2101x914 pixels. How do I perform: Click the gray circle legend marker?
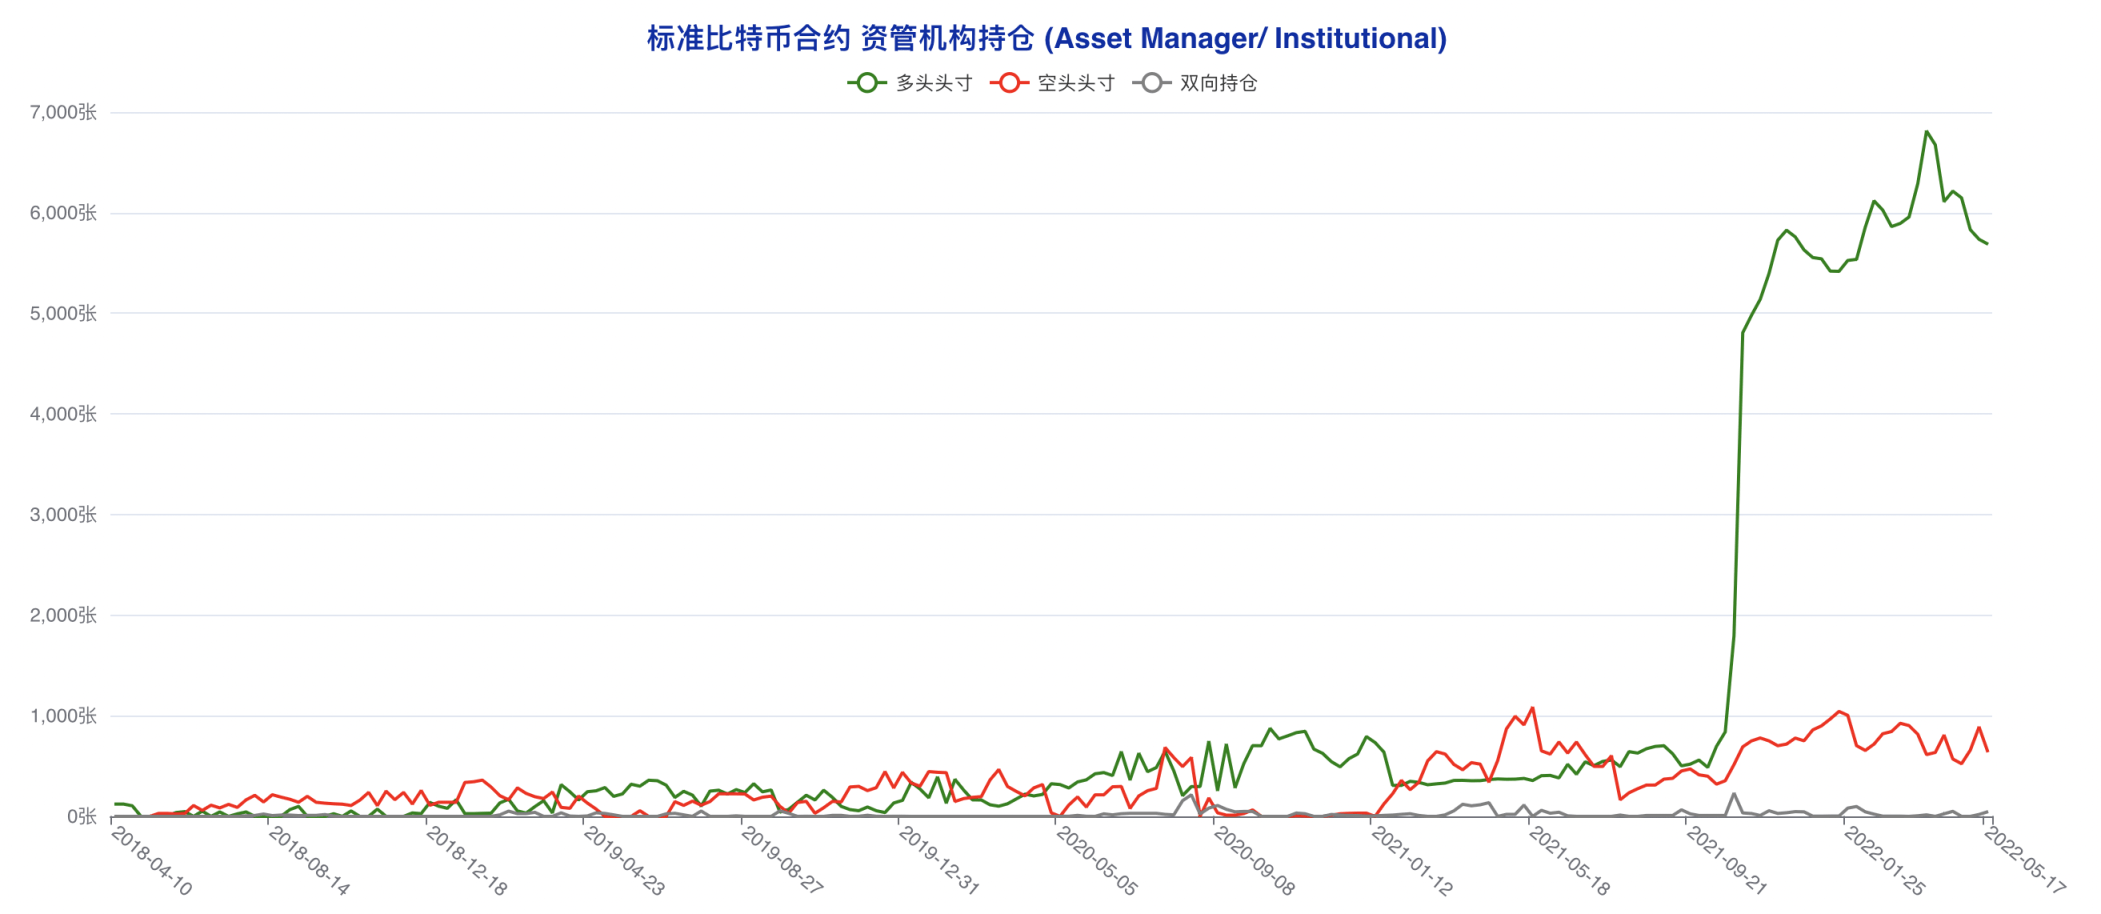[1151, 83]
